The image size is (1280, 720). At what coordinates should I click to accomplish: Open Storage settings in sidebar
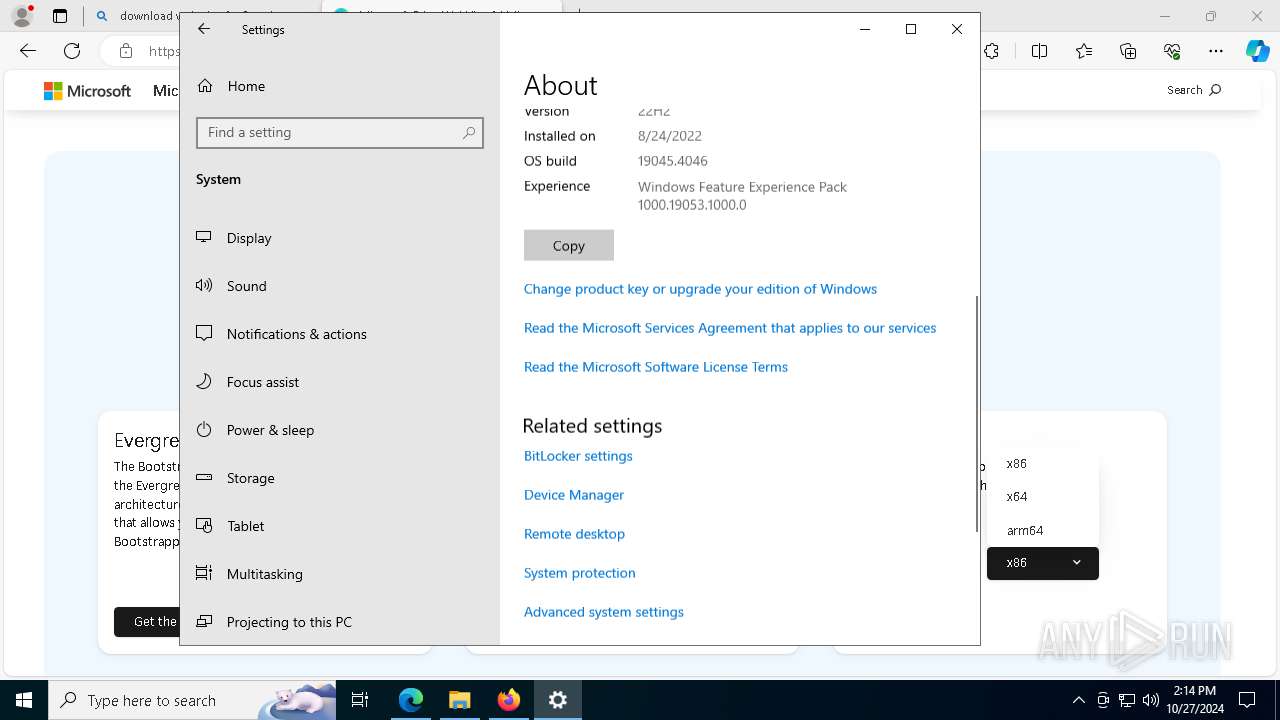pos(340,478)
